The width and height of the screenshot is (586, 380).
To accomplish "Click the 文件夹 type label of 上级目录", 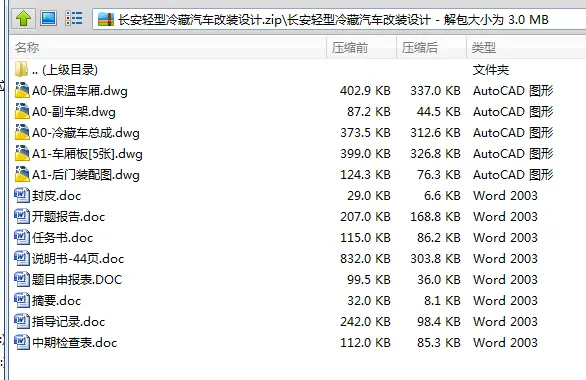I will point(491,70).
